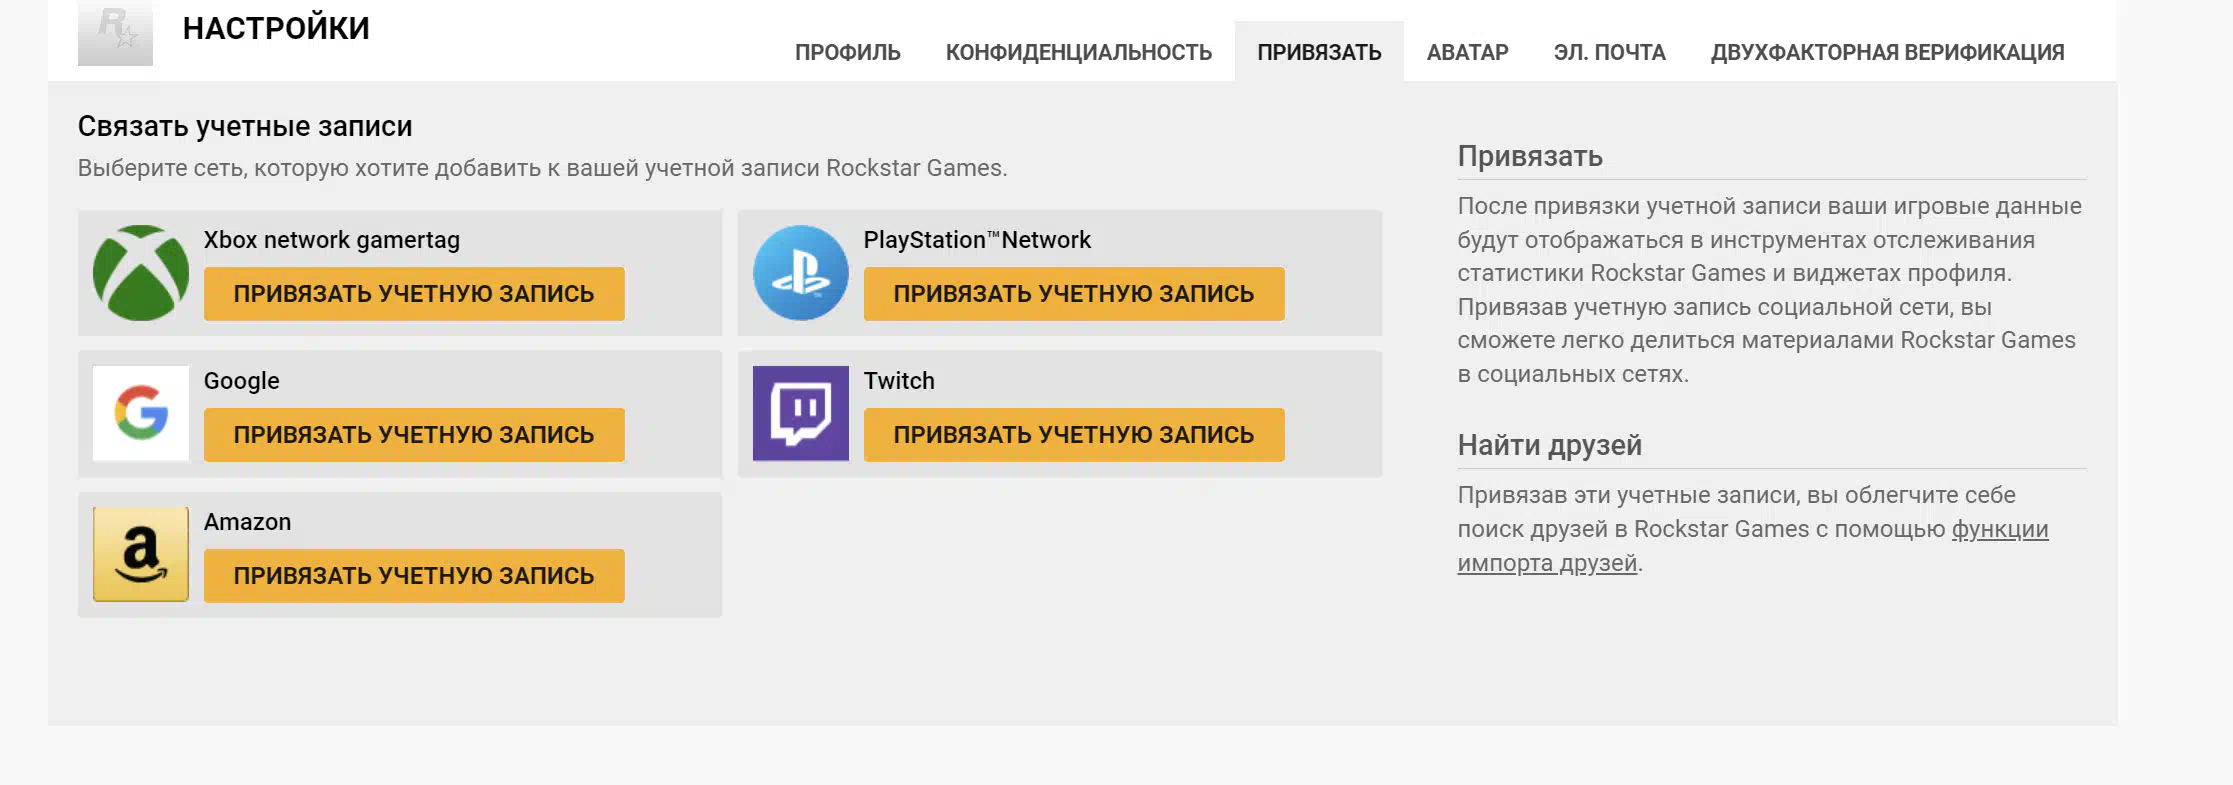Link the Amazon account
Image resolution: width=2233 pixels, height=785 pixels.
point(414,576)
